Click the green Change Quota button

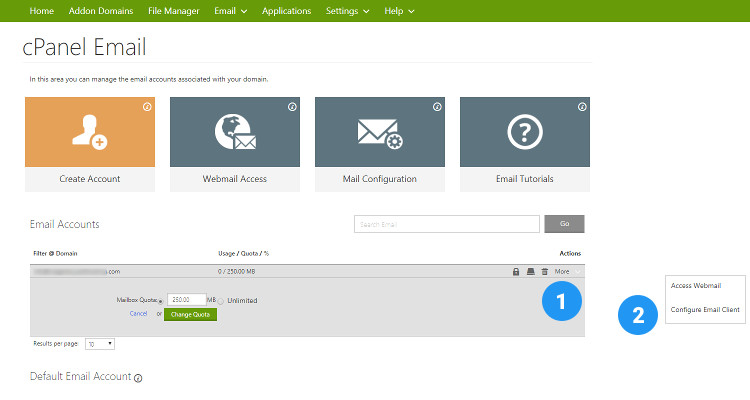point(190,314)
